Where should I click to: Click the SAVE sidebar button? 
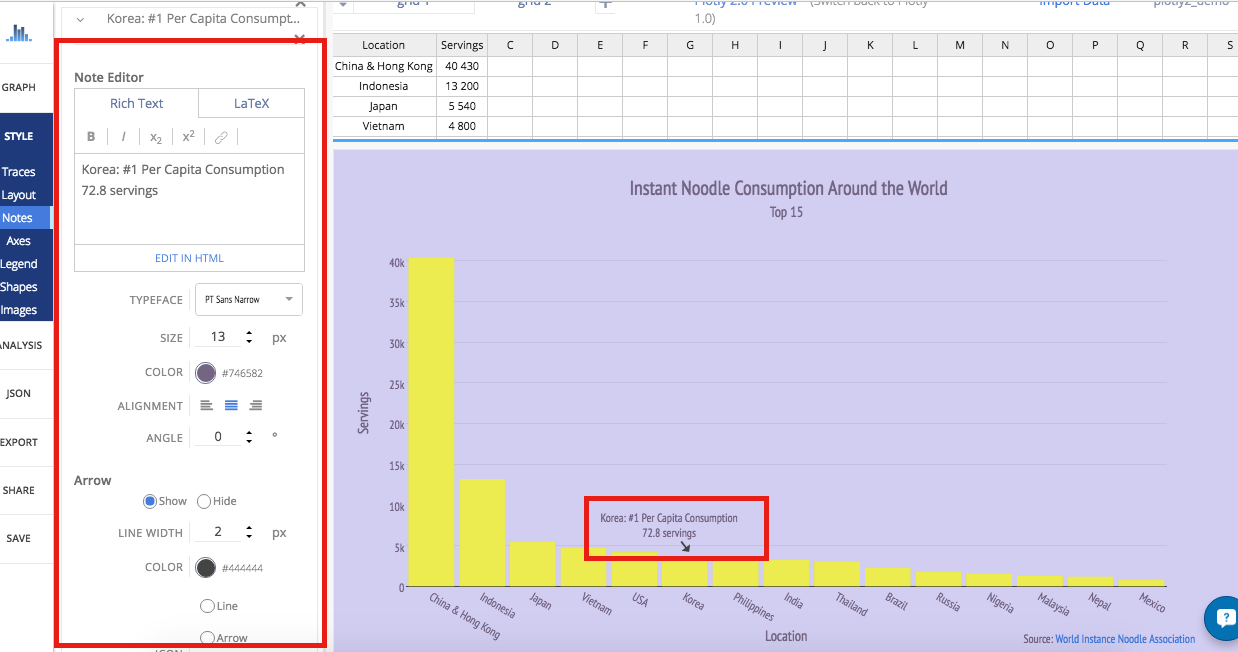[x=19, y=538]
